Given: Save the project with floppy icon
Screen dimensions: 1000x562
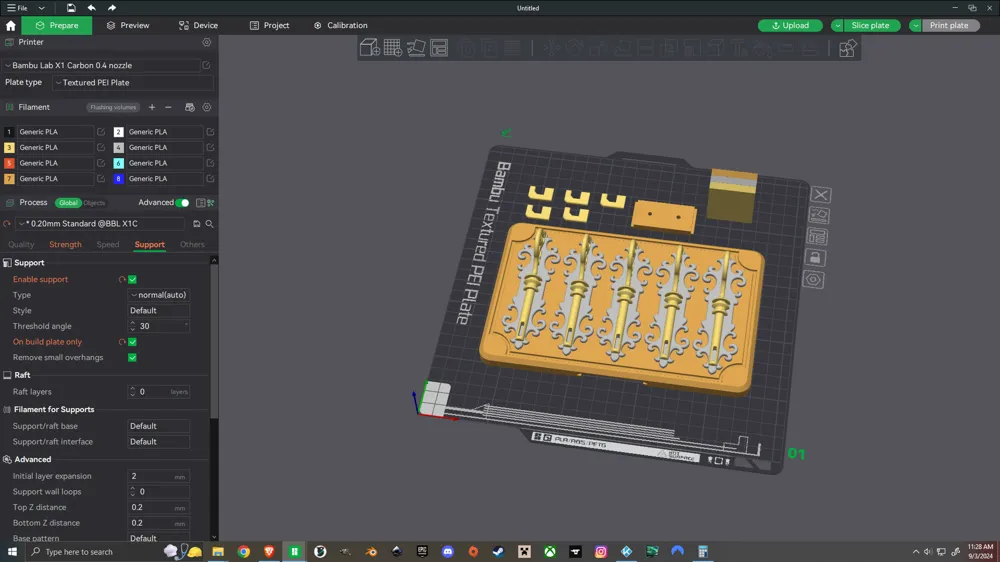Looking at the screenshot, I should click(71, 8).
